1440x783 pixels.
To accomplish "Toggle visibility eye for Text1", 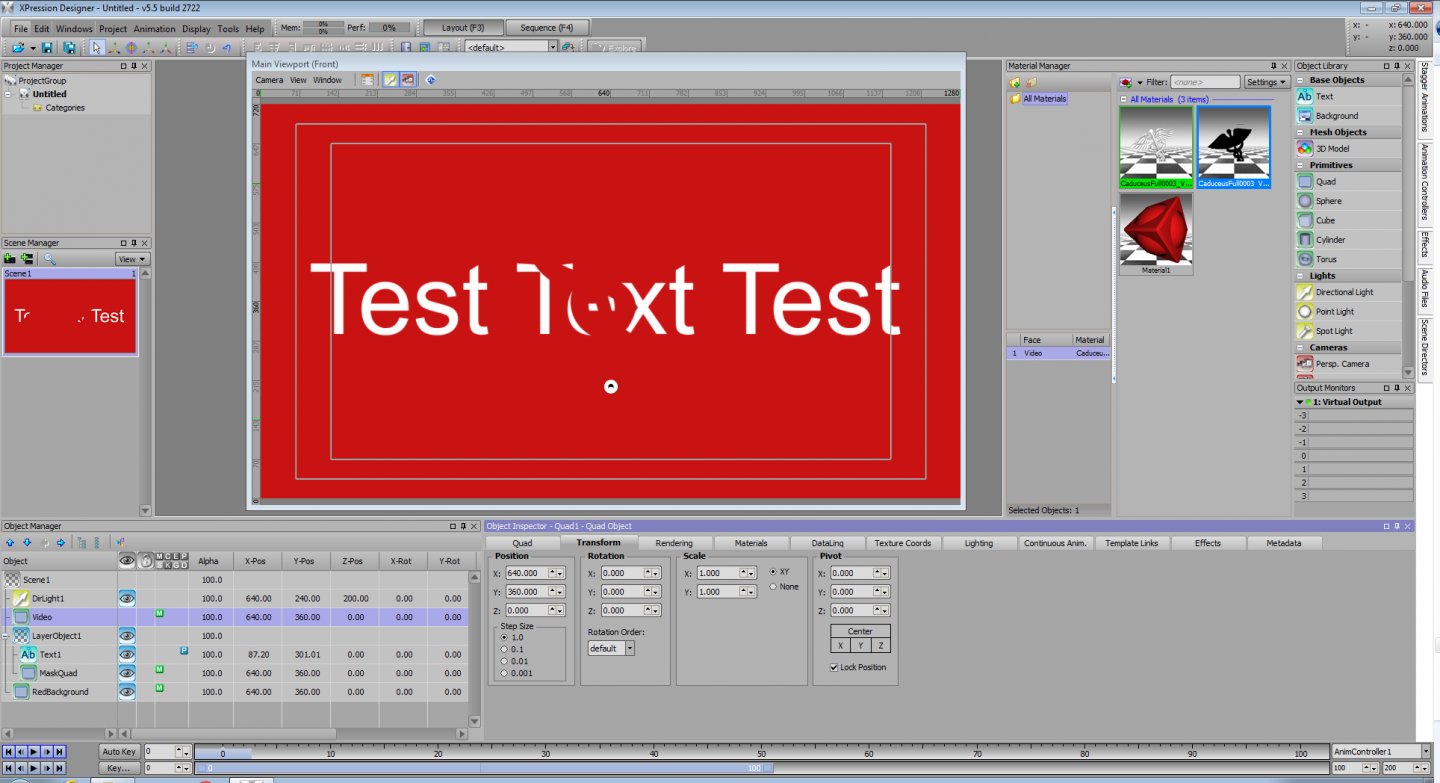I will (127, 654).
